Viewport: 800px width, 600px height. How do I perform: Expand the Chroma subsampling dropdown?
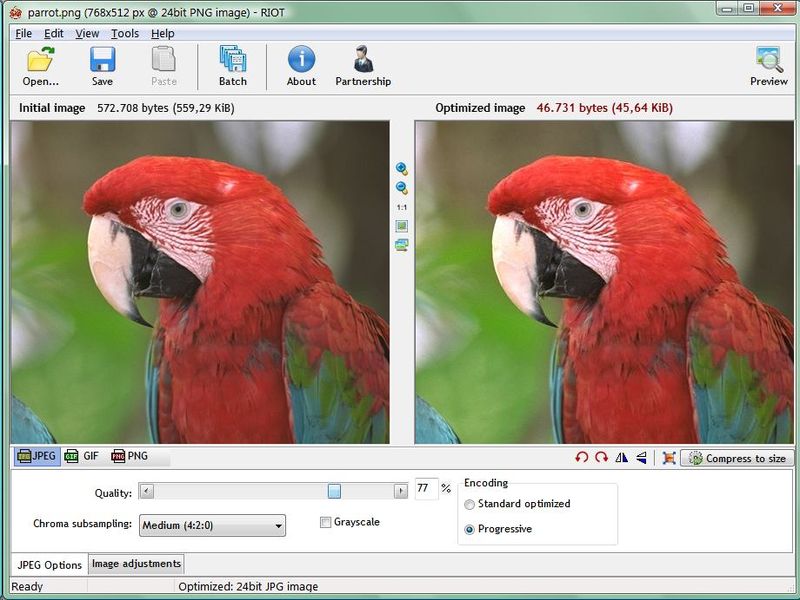[212, 525]
